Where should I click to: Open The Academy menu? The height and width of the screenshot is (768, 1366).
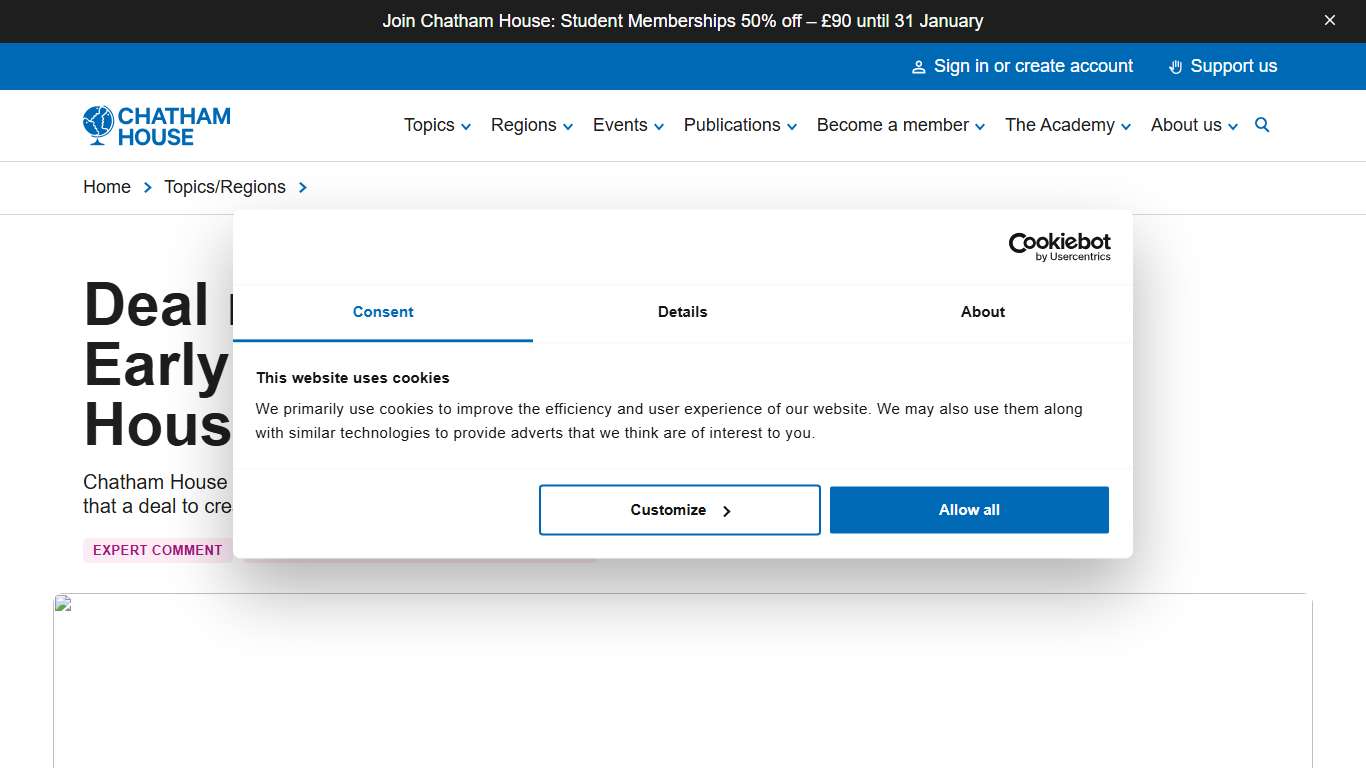[x=1067, y=125]
